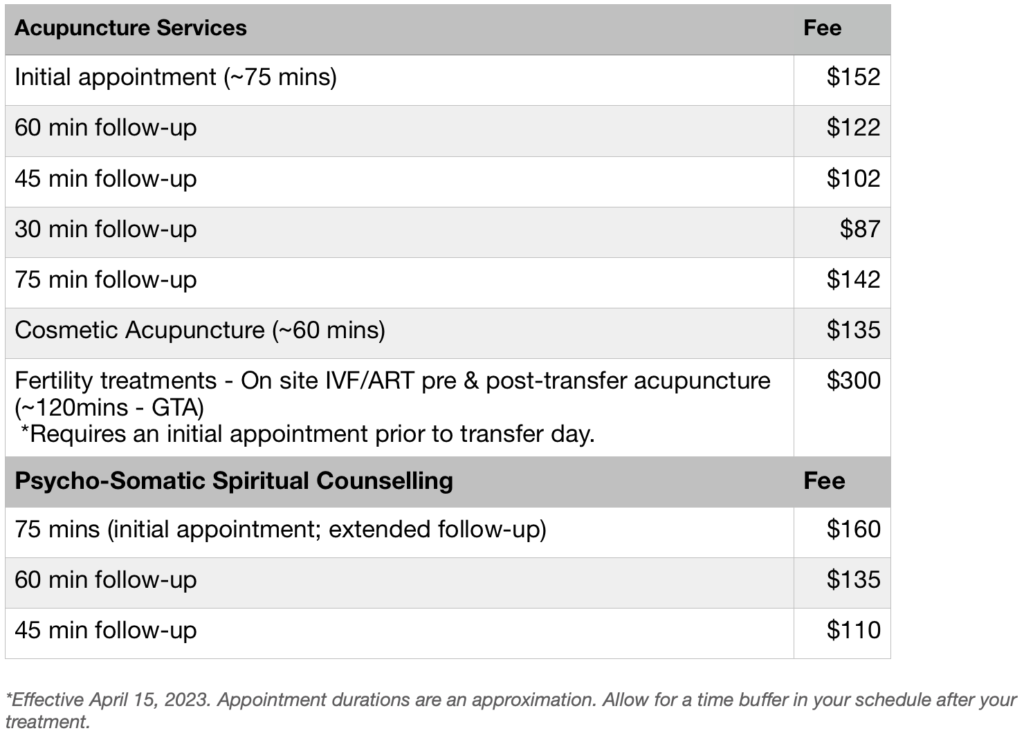Click the $300 fertility treatment fee

853,381
